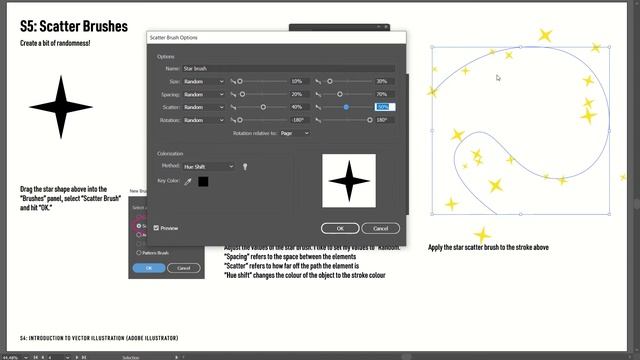Click Cancel in Scatter Brush Options

[x=380, y=228]
